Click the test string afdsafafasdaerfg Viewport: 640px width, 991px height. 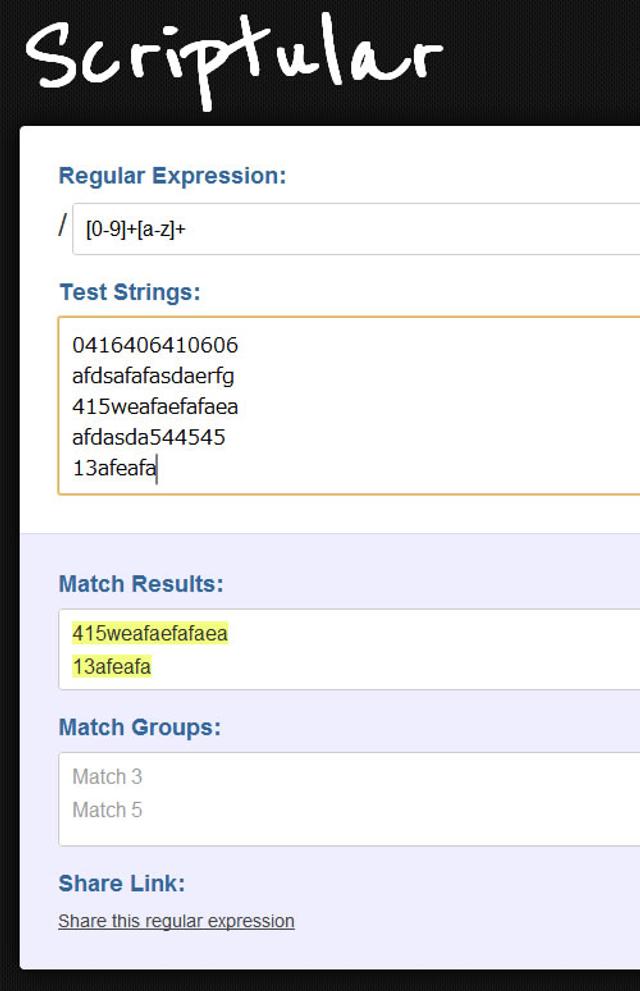pyautogui.click(x=153, y=376)
